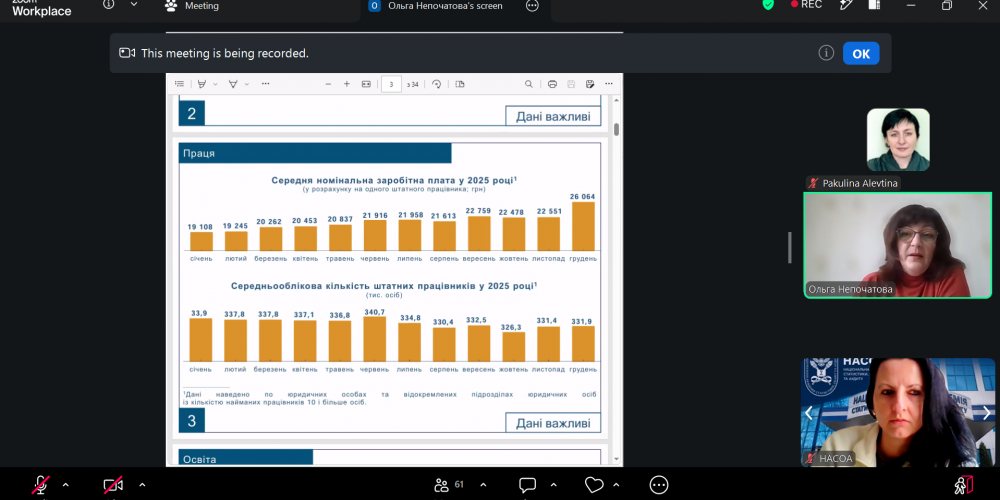Click the REC recording indicator
The image size is (1000, 500).
806,4
